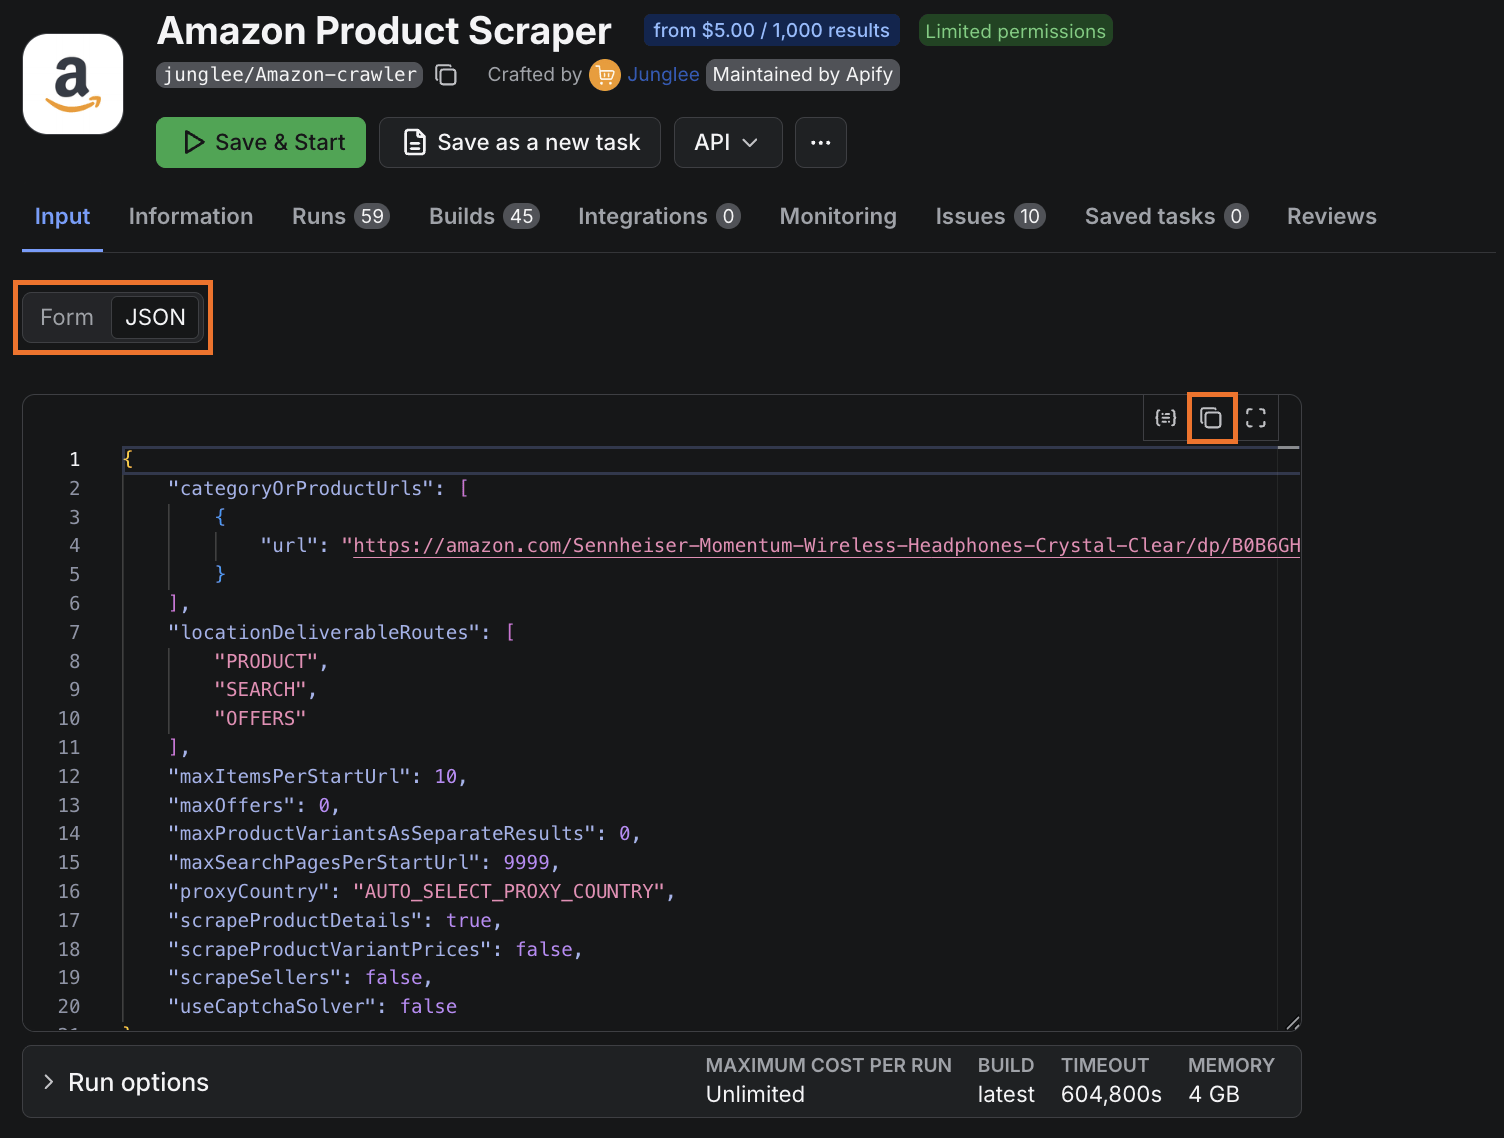Image resolution: width=1504 pixels, height=1138 pixels.
Task: Click the "maxOffers" line
Action: click(x=254, y=806)
